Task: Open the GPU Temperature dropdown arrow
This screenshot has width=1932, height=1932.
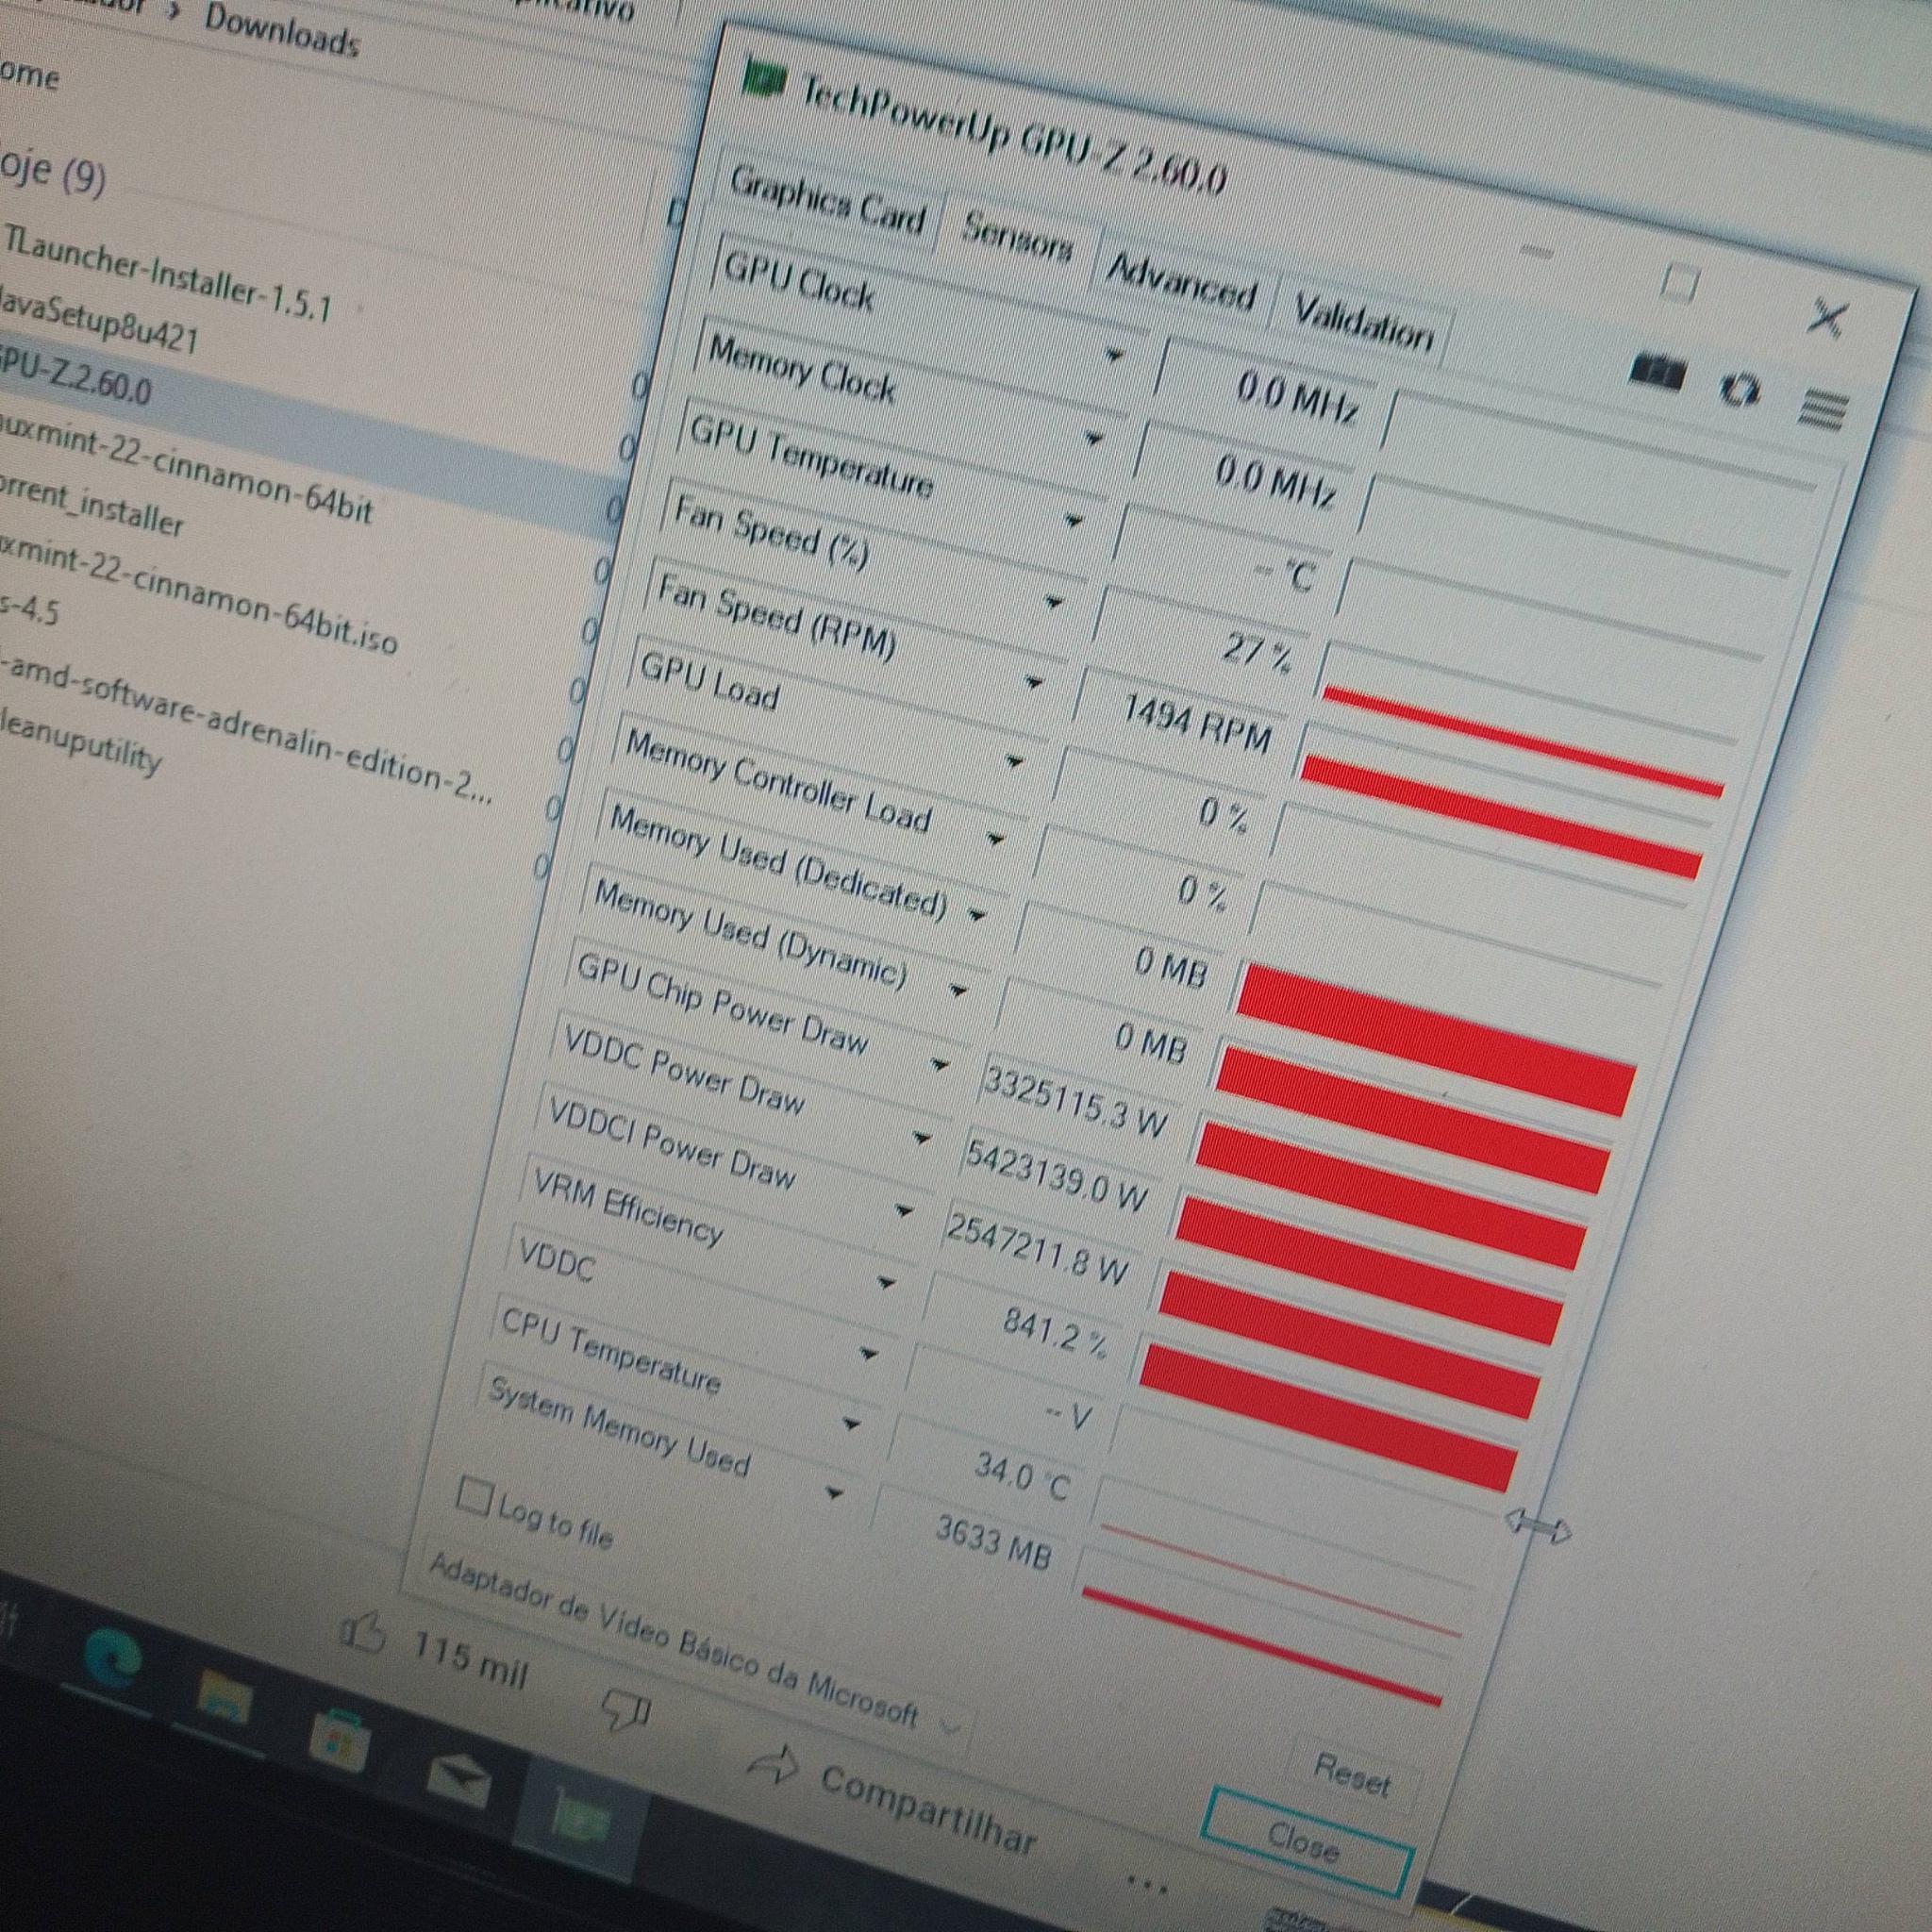Action: tap(1074, 520)
